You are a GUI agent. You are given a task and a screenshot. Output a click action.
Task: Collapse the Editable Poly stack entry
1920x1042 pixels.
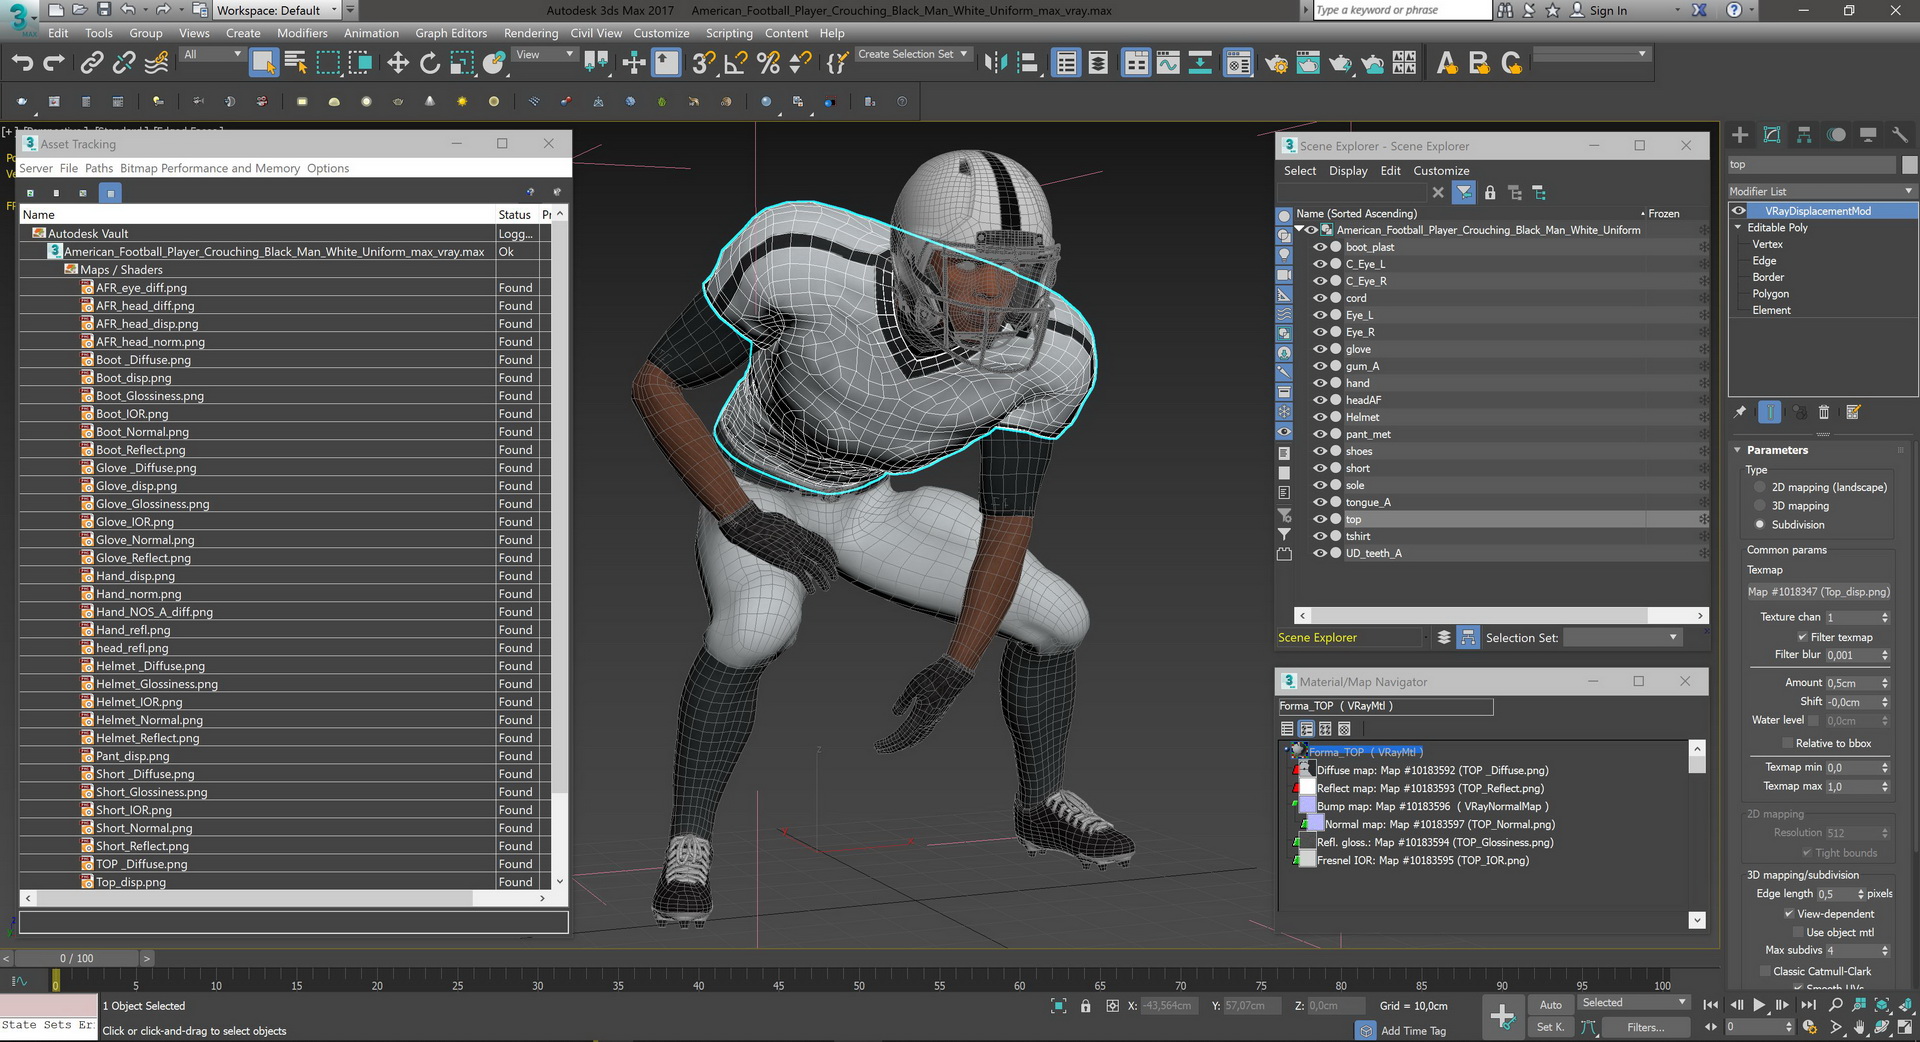(x=1738, y=228)
